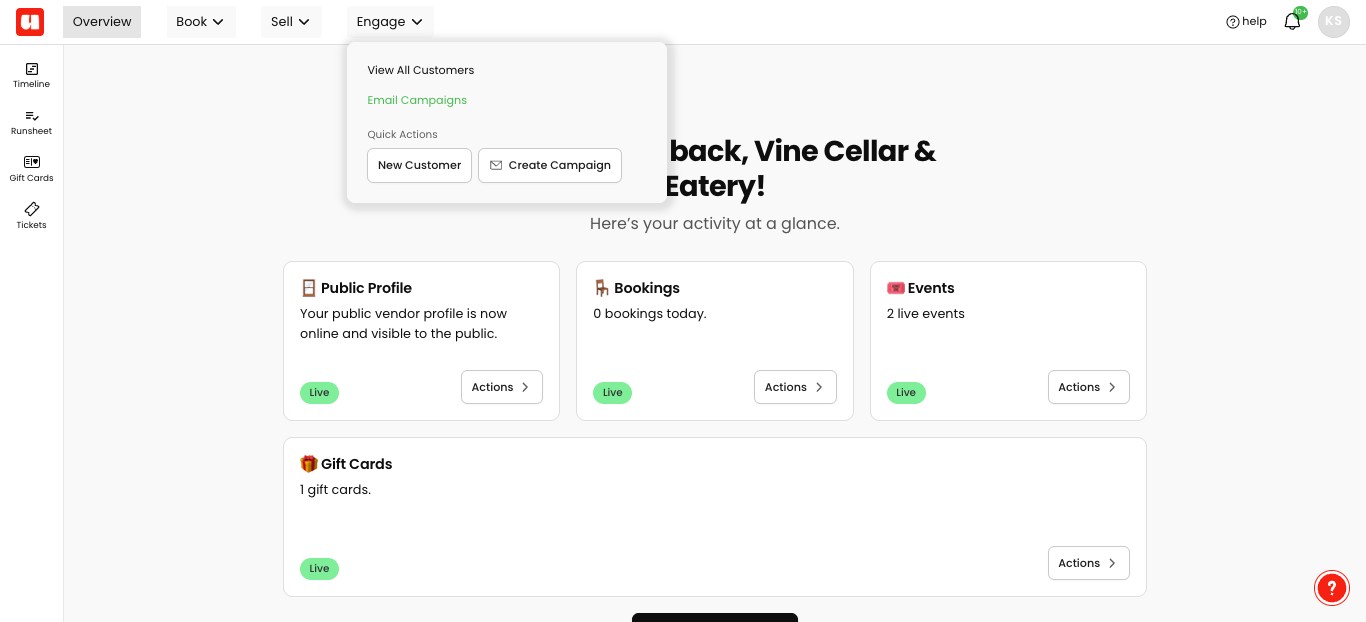The width and height of the screenshot is (1366, 622).
Task: Open Actions on the Public Profile card
Action: point(501,387)
